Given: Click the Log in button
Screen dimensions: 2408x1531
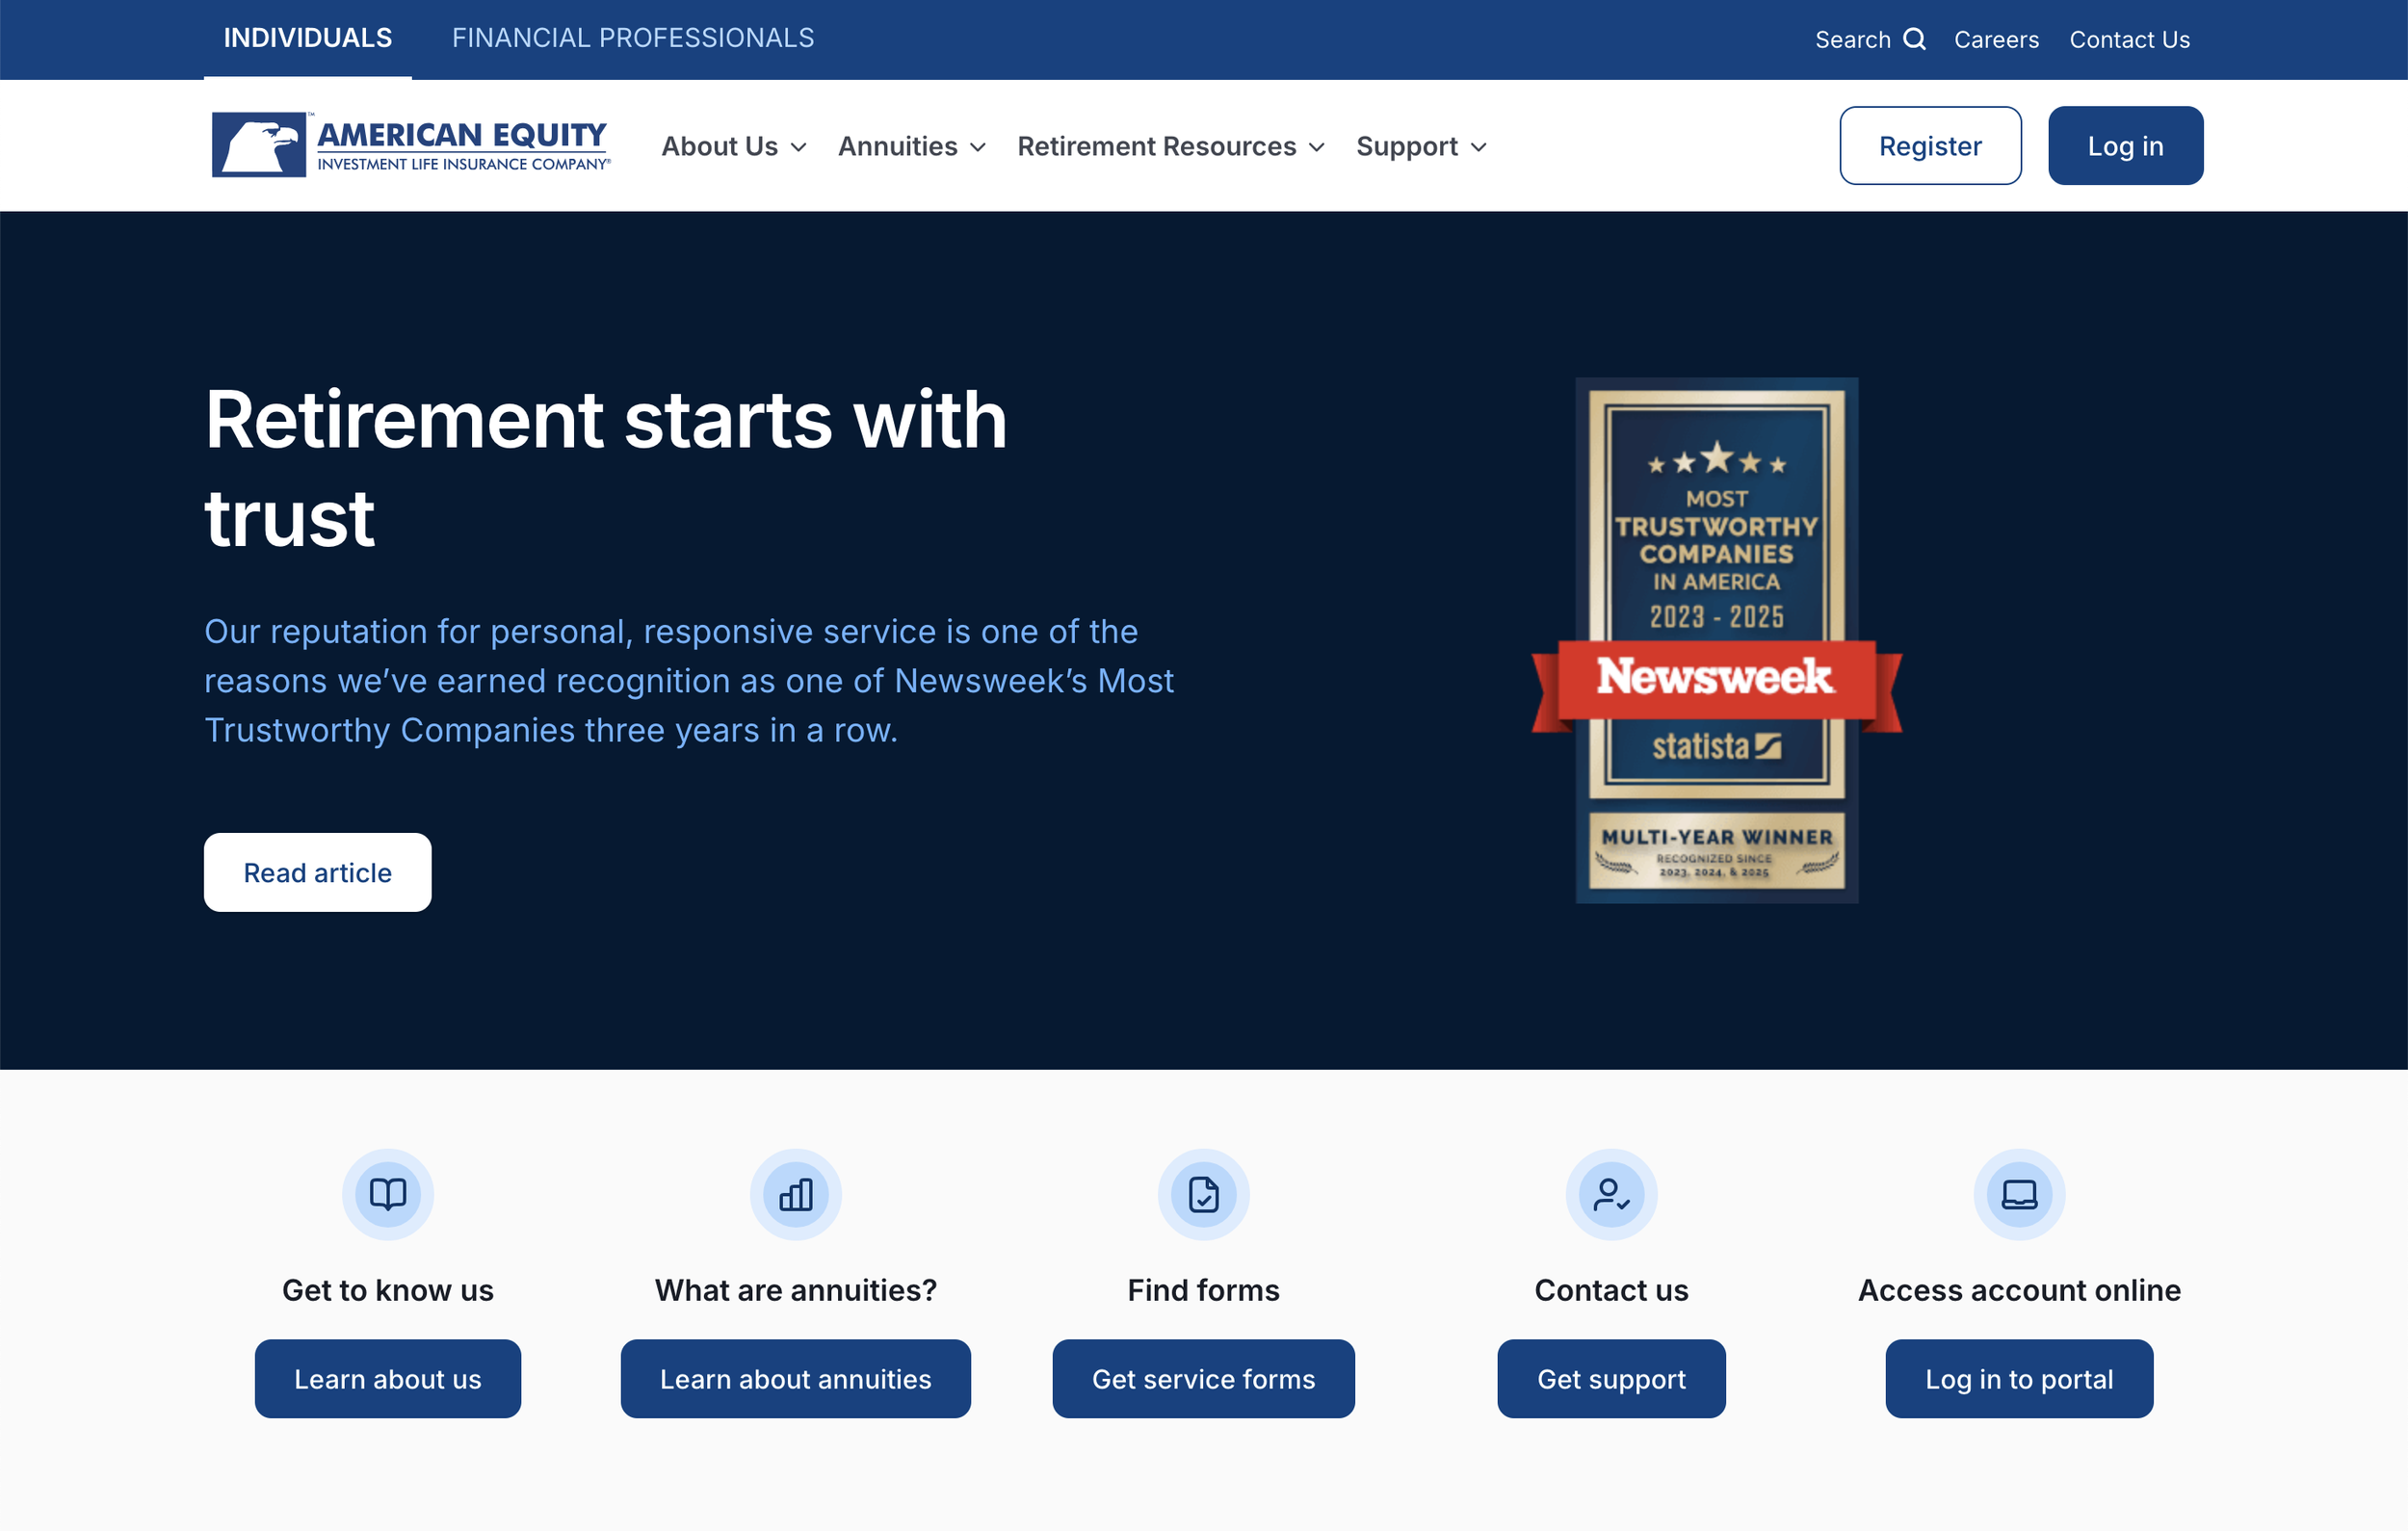Looking at the screenshot, I should coord(2125,146).
